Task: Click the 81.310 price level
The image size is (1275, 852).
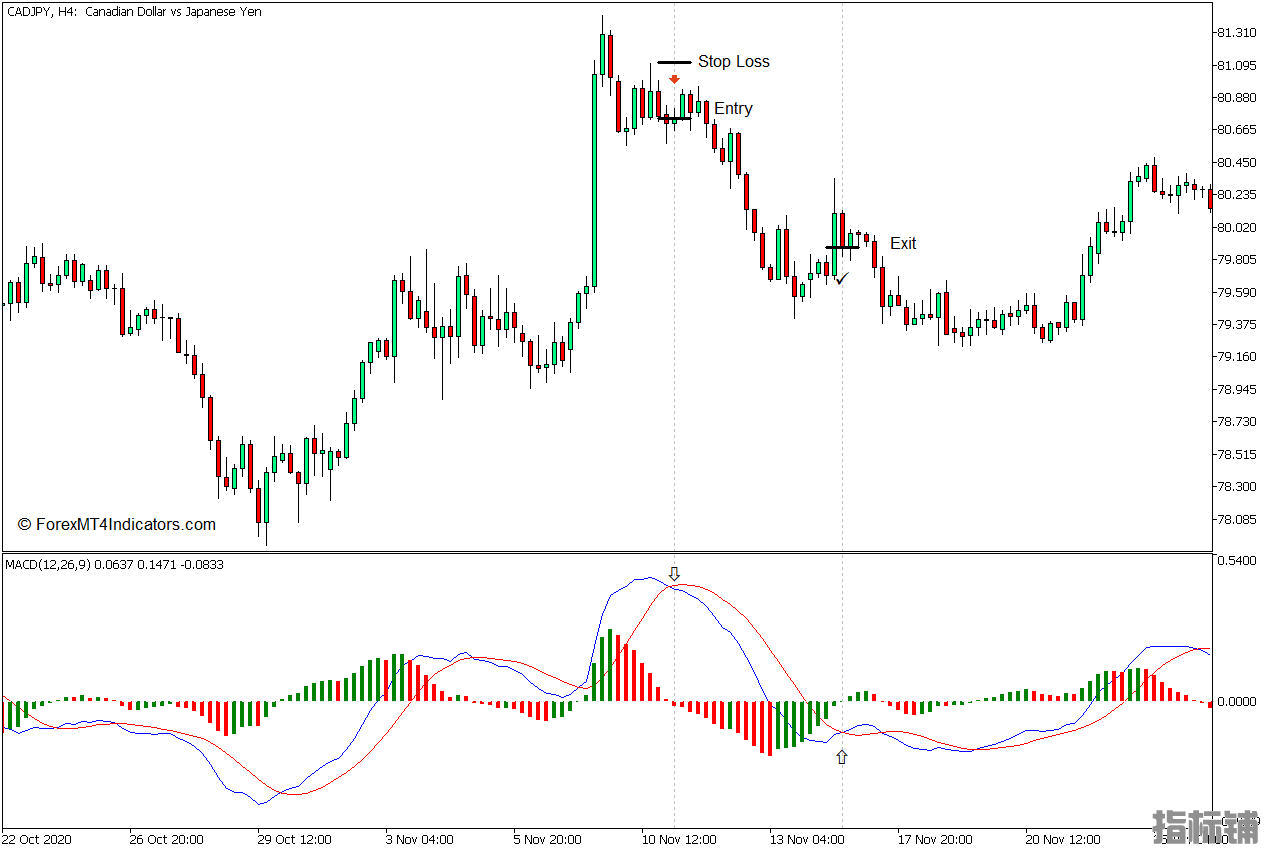Action: tap(1237, 33)
